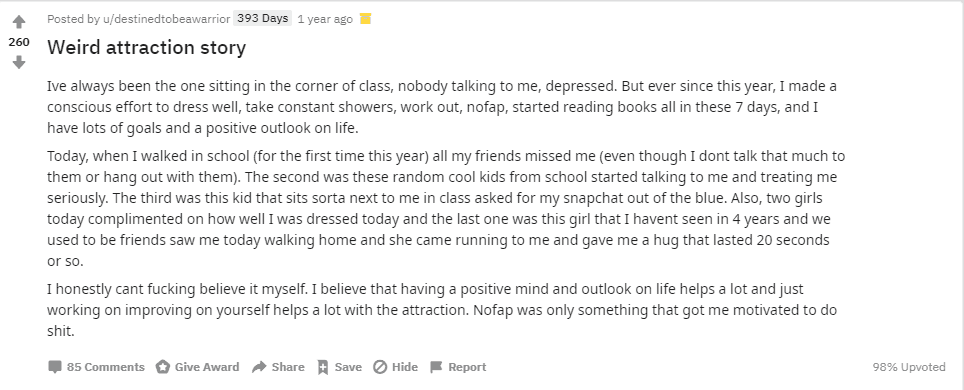The width and height of the screenshot is (964, 390).
Task: Upvote the Weird attraction story post
Action: tap(19, 22)
